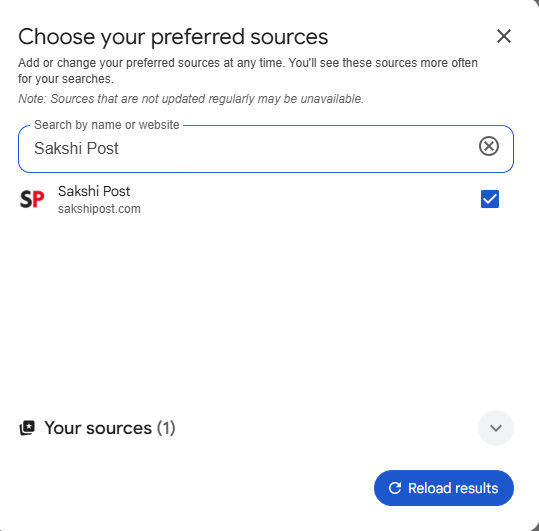The height and width of the screenshot is (531, 539).
Task: Click the Reload results button
Action: pyautogui.click(x=444, y=488)
